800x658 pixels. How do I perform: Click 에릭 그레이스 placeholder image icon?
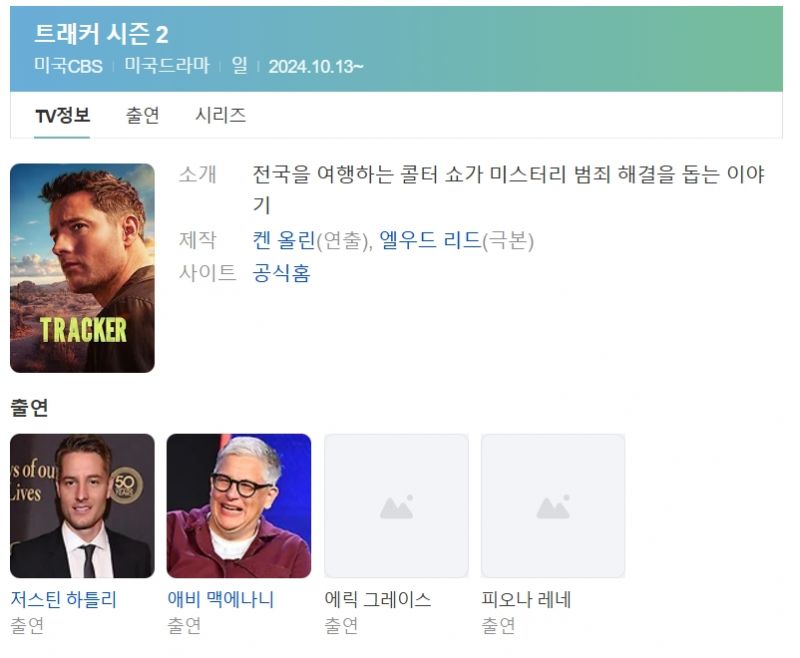point(396,507)
